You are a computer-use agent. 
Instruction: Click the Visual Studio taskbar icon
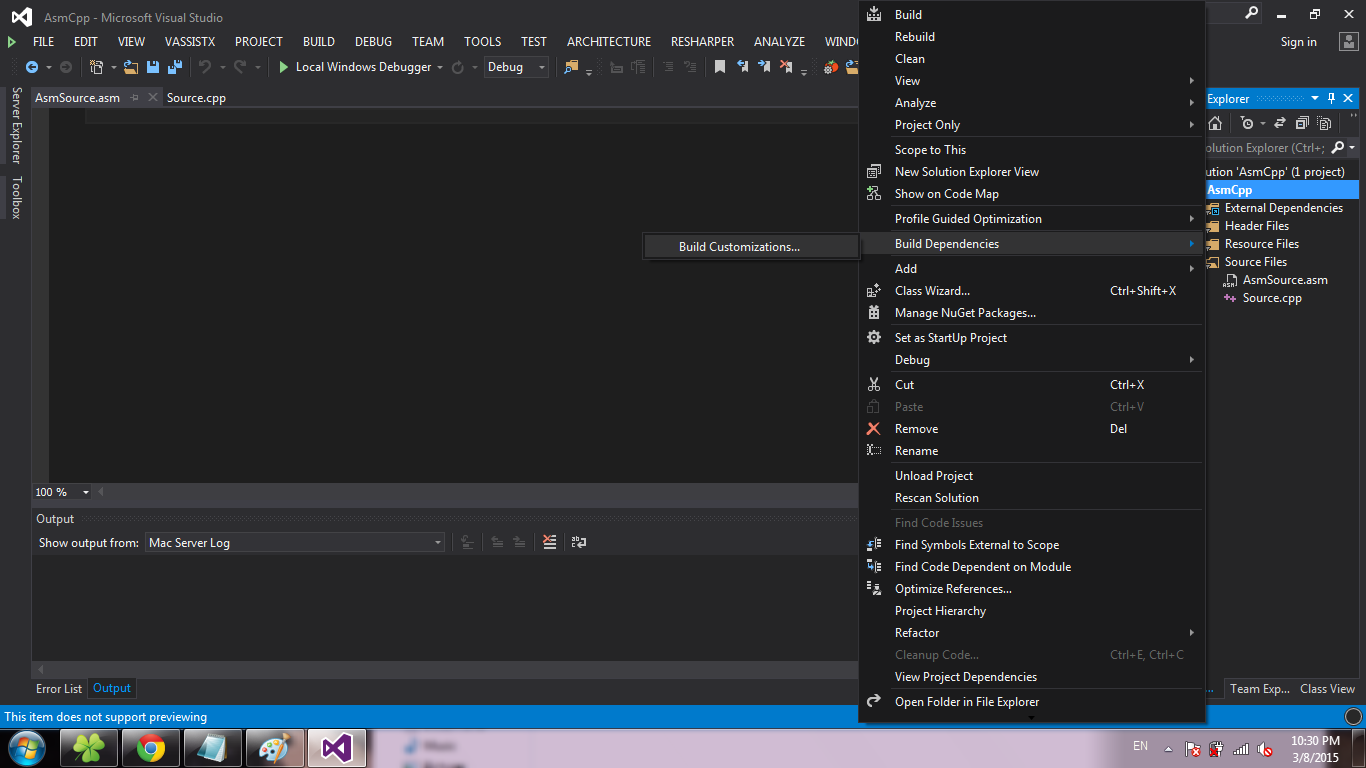point(336,748)
